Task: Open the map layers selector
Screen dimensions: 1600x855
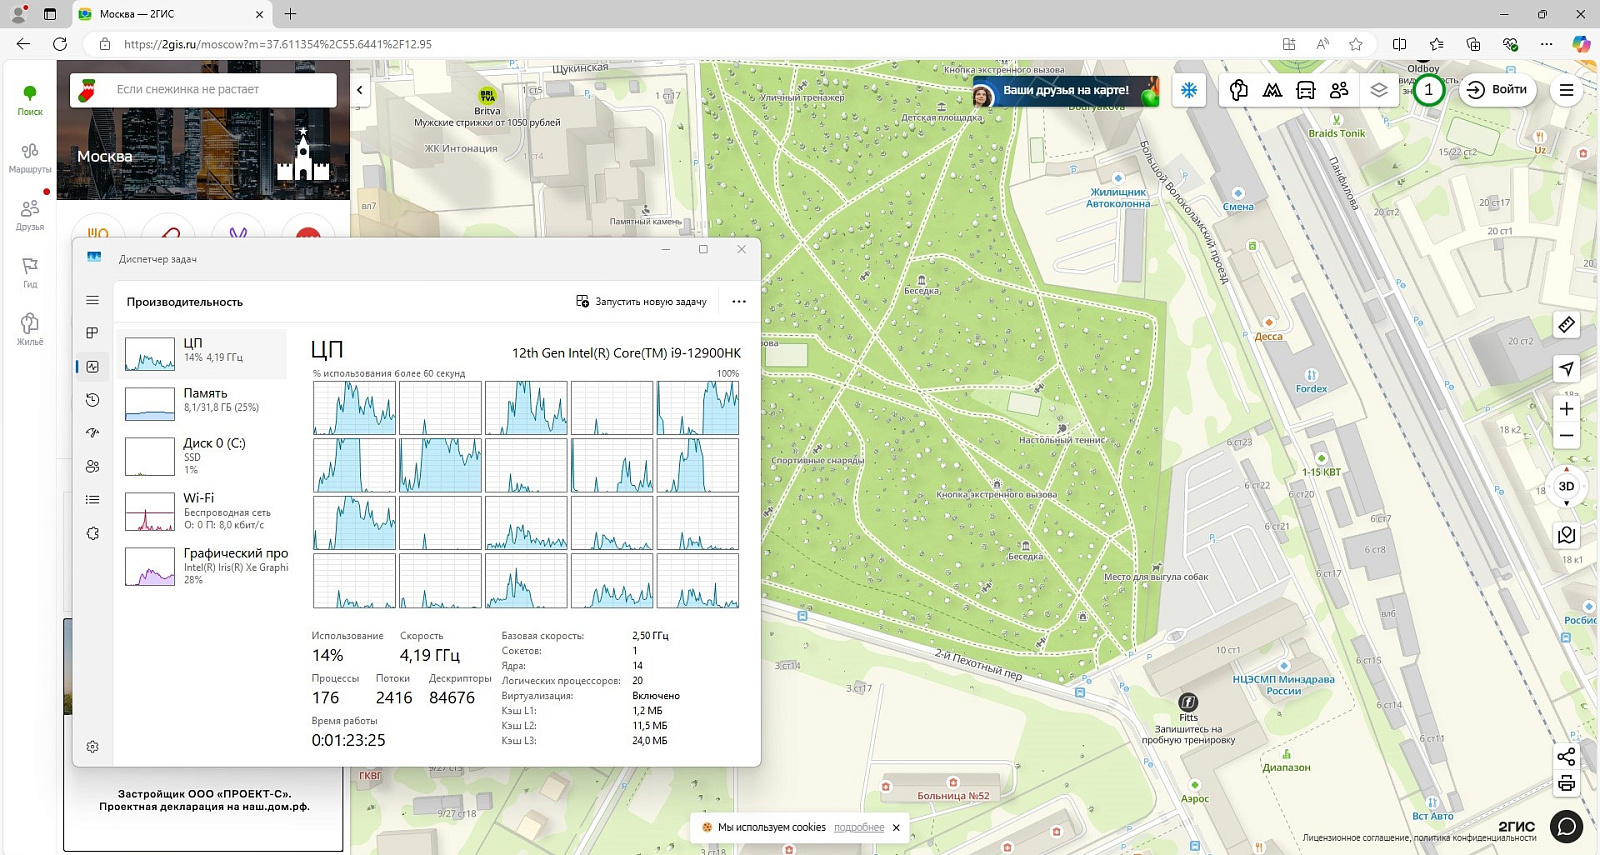Action: pos(1379,90)
